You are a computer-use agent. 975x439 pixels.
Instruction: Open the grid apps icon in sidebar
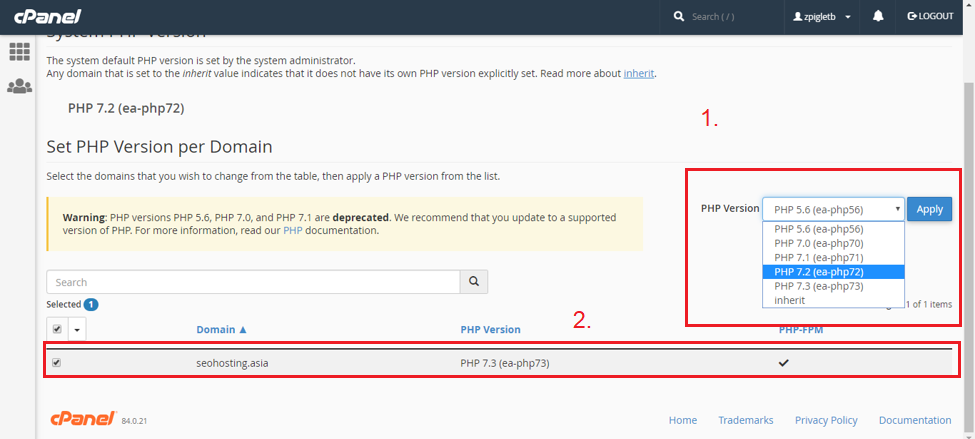pos(19,52)
